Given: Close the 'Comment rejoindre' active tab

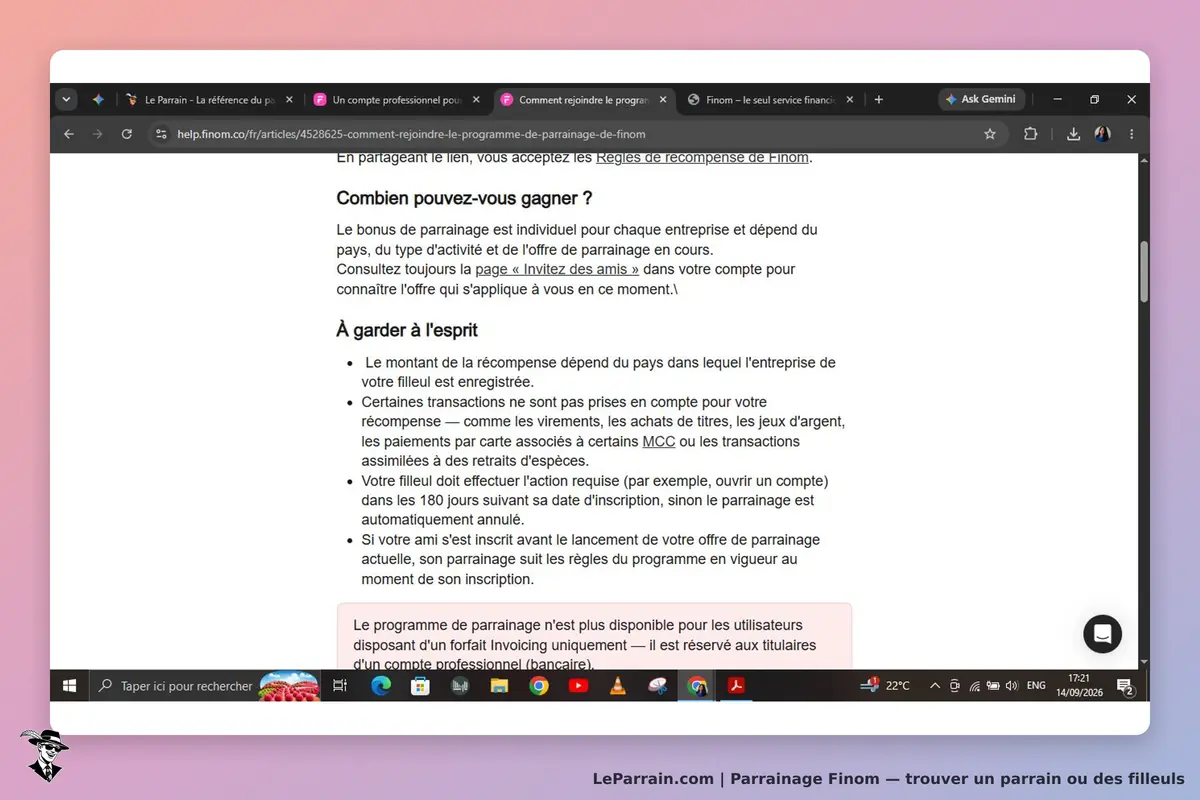Looking at the screenshot, I should [x=663, y=100].
